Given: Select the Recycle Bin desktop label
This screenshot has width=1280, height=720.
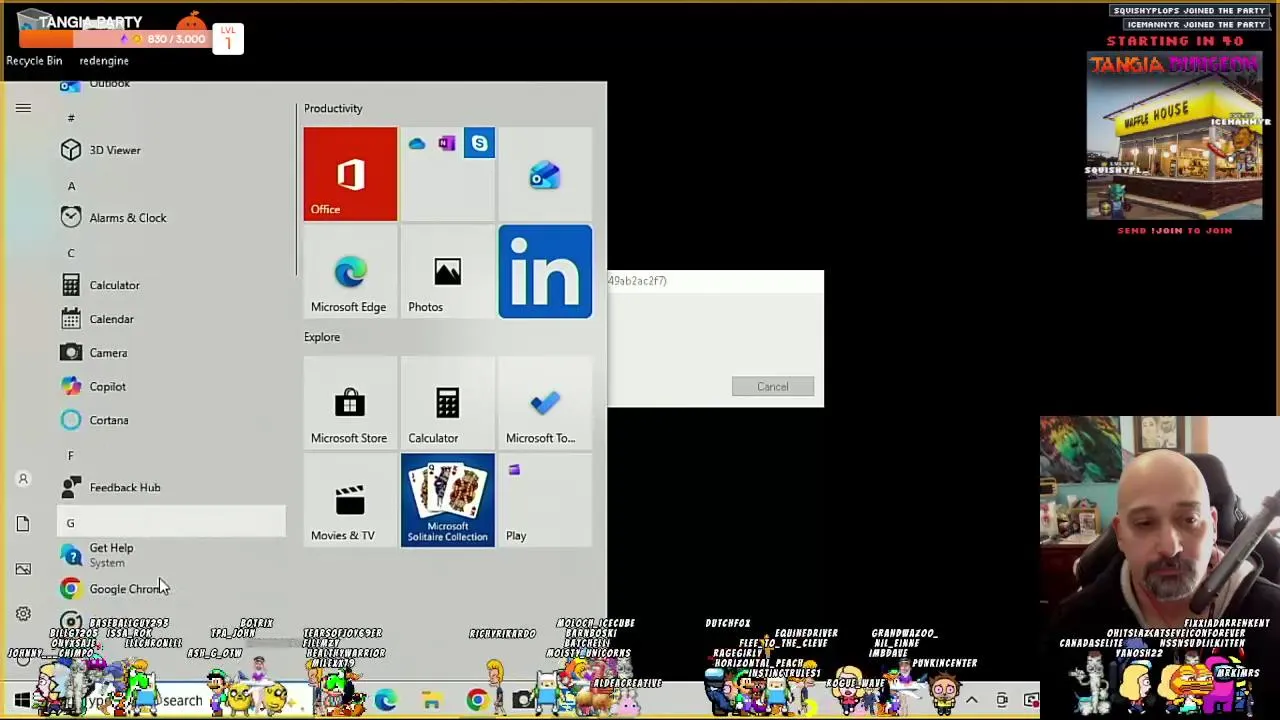Looking at the screenshot, I should click(x=34, y=60).
